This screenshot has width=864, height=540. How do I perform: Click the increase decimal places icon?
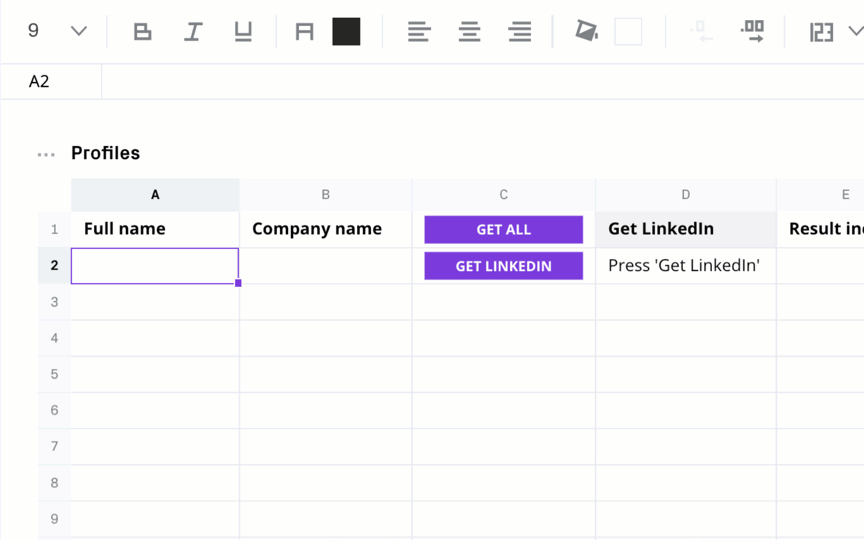coord(753,31)
